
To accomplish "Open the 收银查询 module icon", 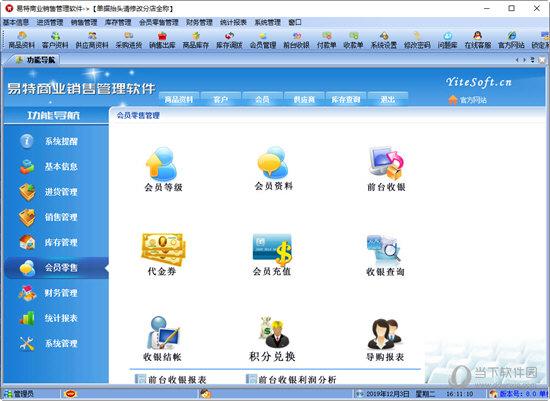I will [385, 255].
